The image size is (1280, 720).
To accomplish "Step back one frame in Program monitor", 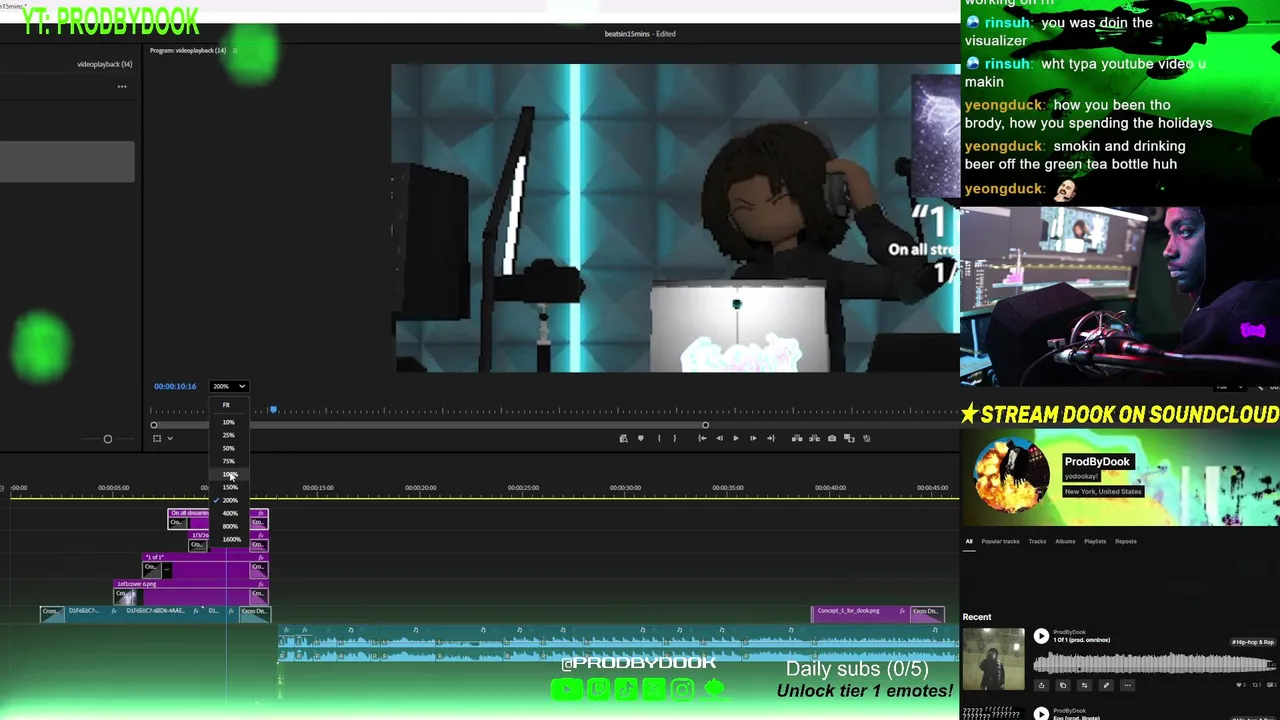I will point(720,438).
